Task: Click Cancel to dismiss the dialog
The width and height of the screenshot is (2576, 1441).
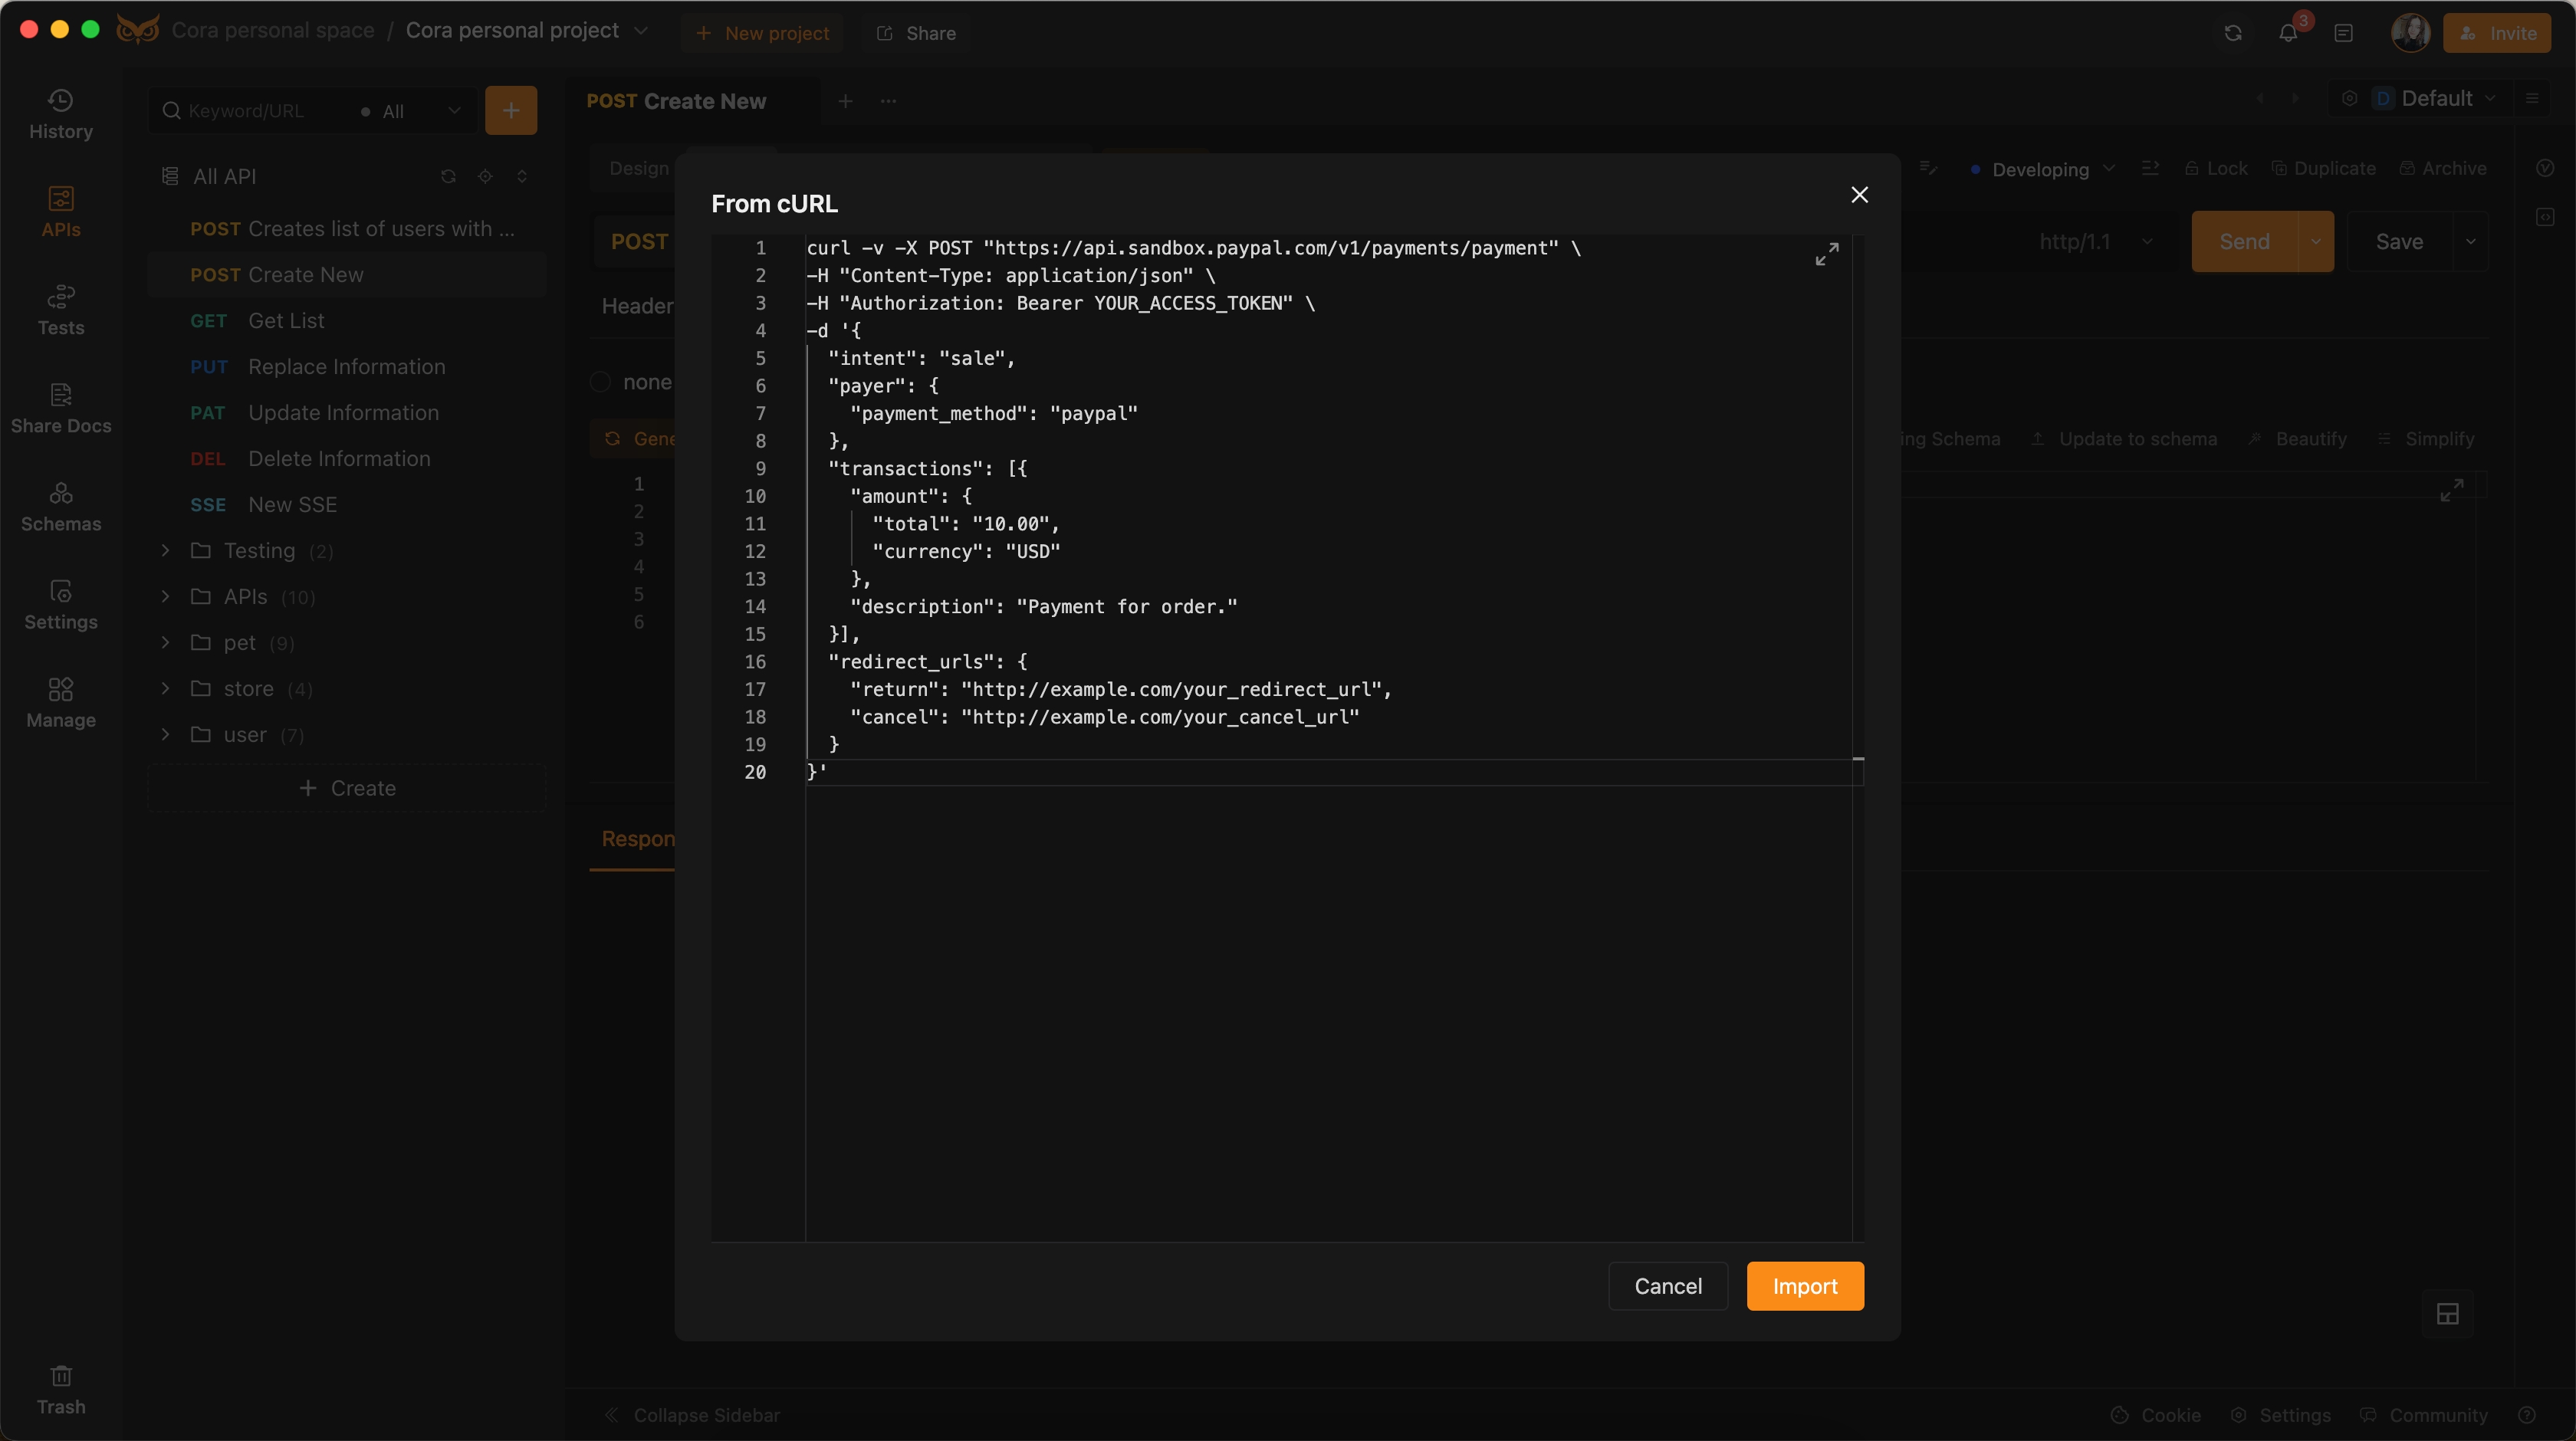Action: pyautogui.click(x=1667, y=1285)
